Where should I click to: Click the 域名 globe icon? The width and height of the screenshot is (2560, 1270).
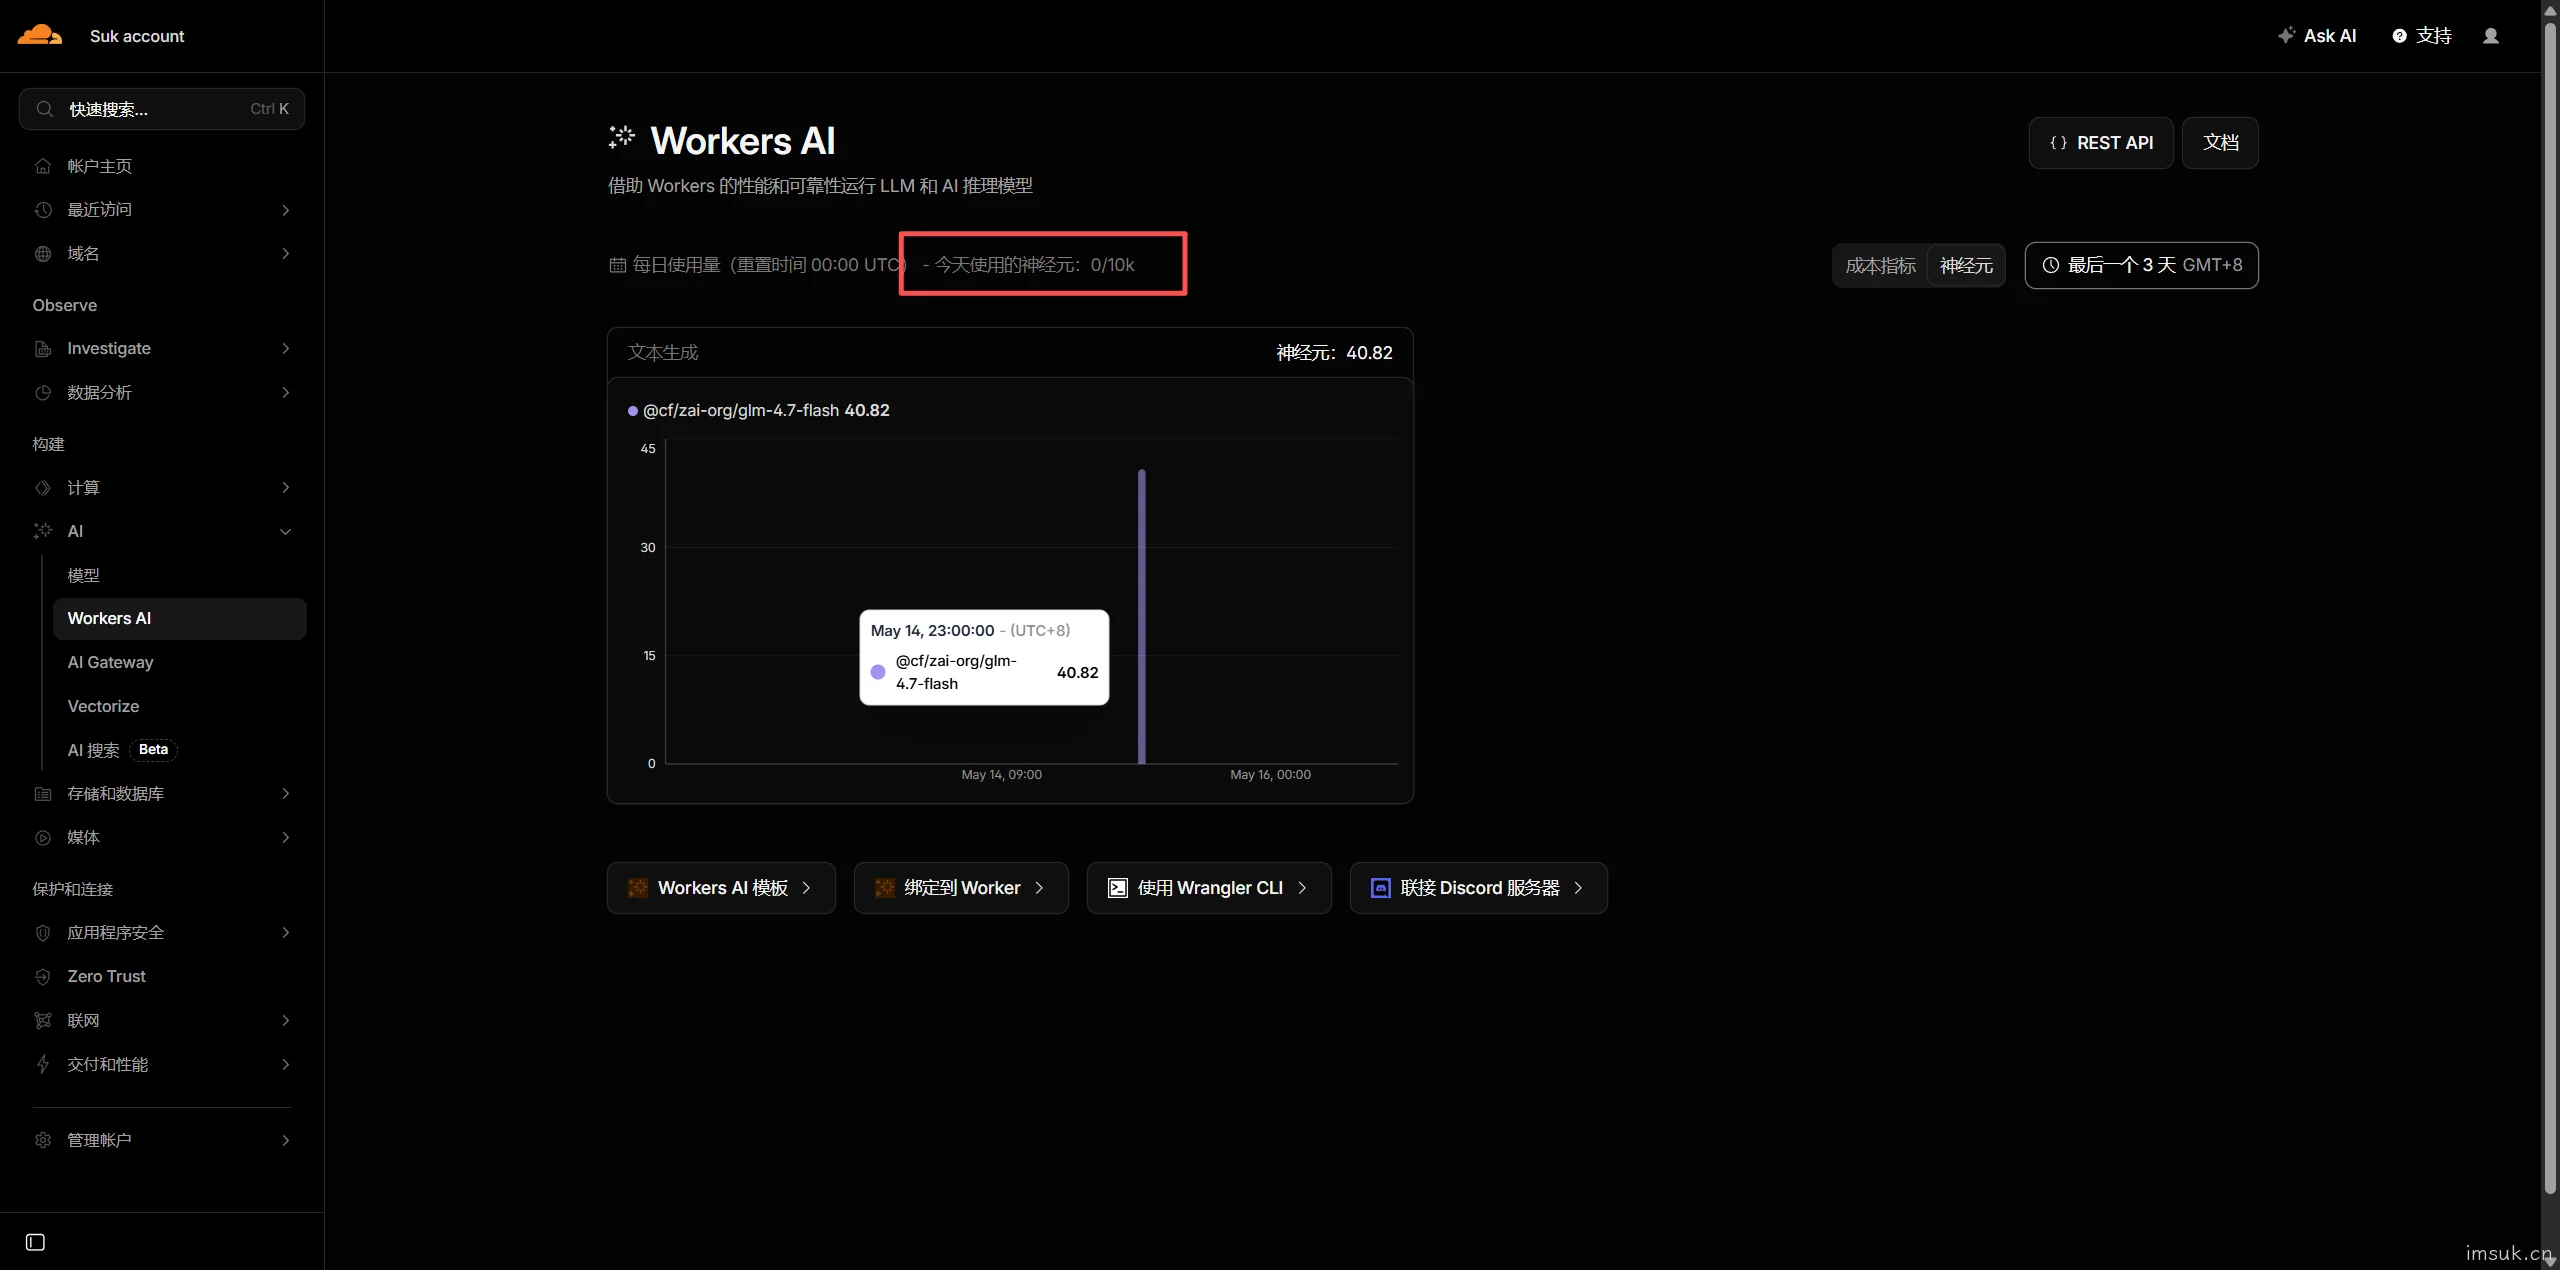pos(43,254)
